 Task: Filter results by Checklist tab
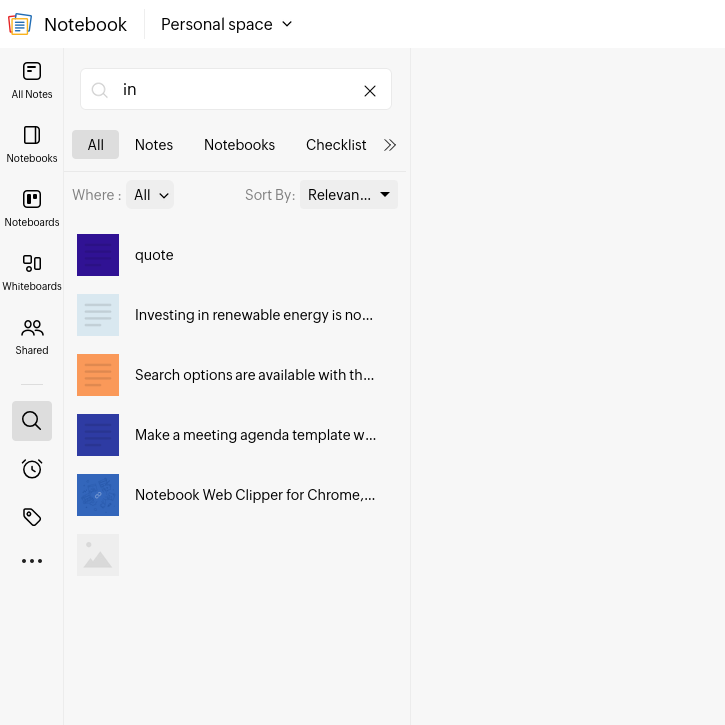pos(336,145)
